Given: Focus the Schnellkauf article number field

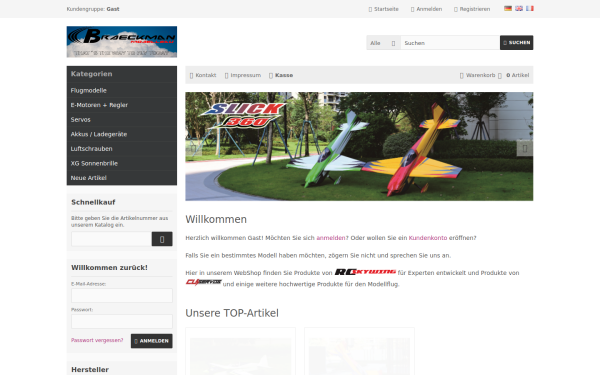Looking at the screenshot, I should [x=111, y=239].
